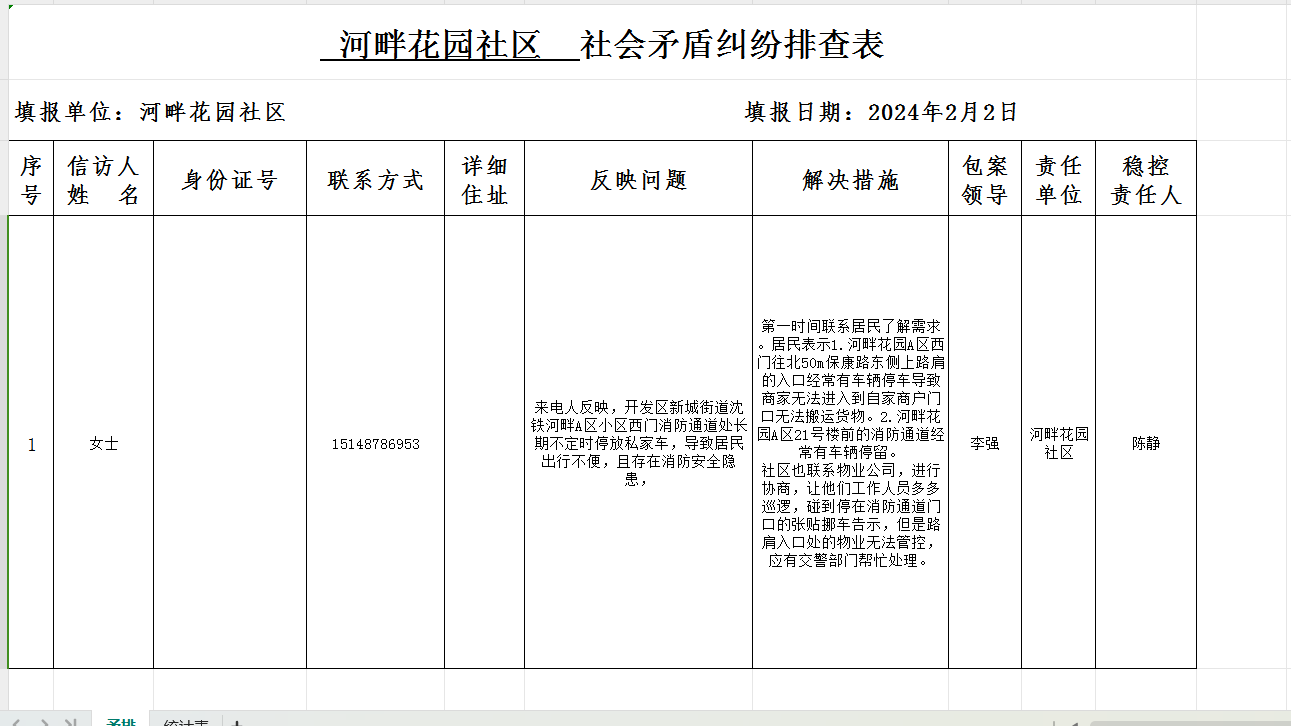The height and width of the screenshot is (726, 1291).
Task: Select the 稳控责任人 header cell
Action: tap(1146, 179)
